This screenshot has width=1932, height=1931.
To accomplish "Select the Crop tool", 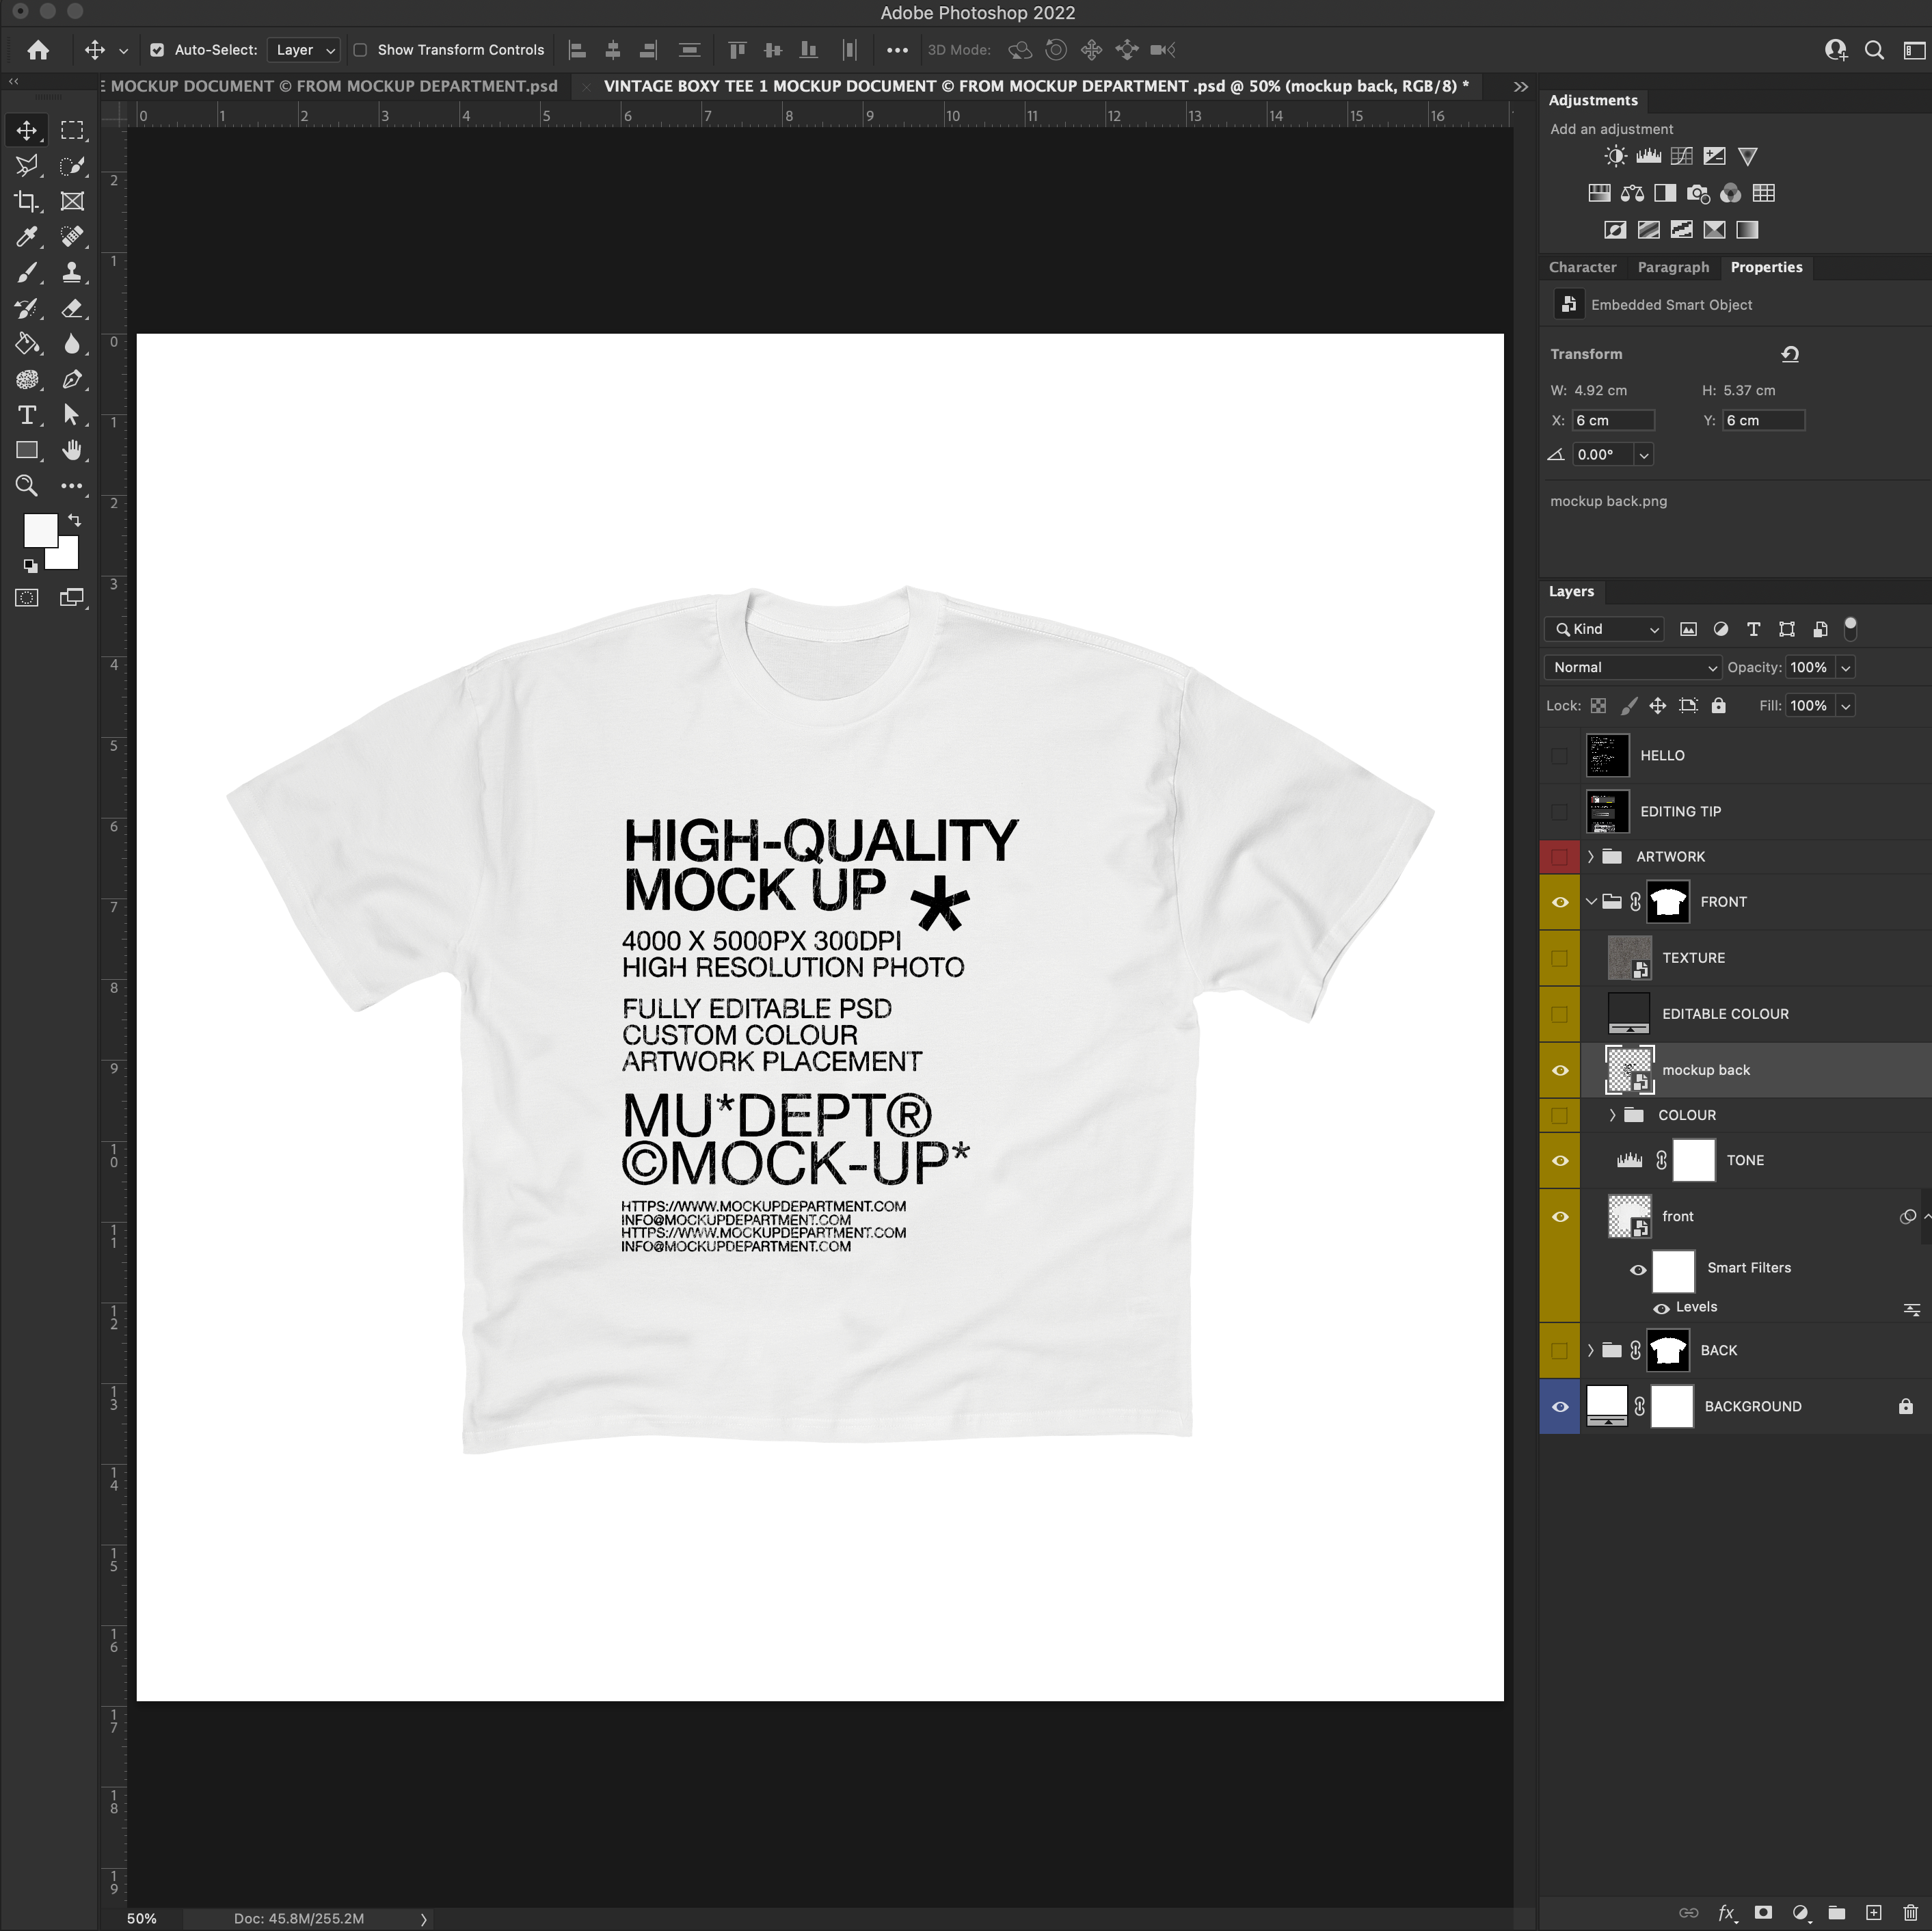I will 26,201.
